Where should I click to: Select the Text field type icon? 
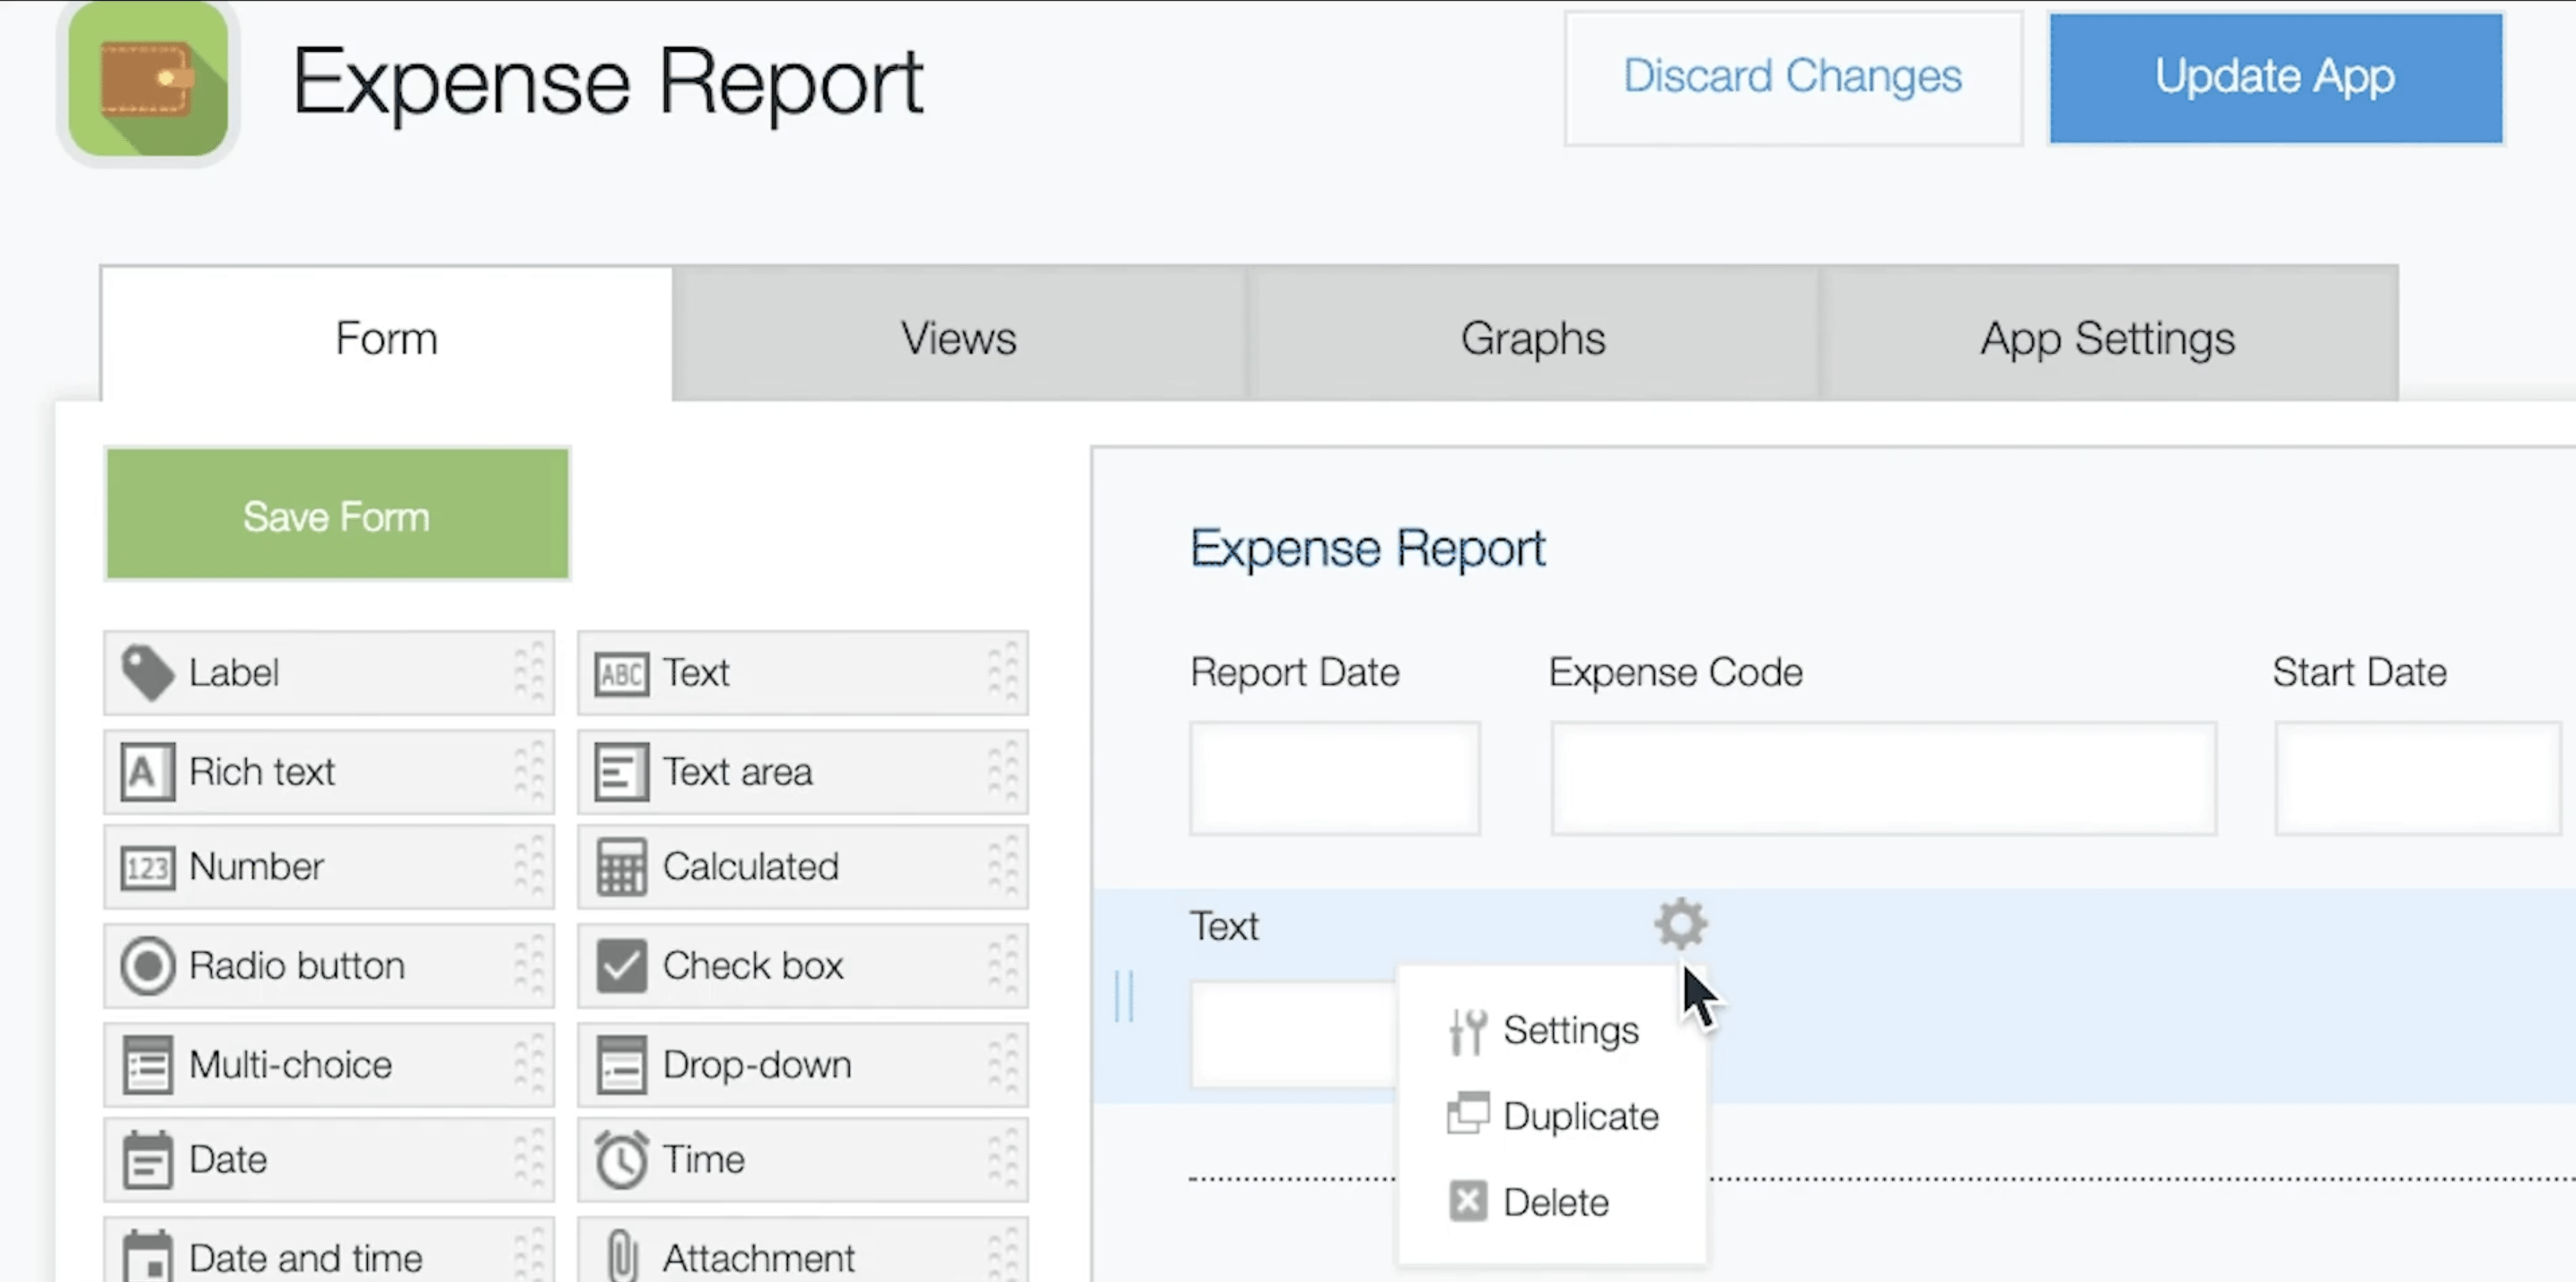(622, 673)
